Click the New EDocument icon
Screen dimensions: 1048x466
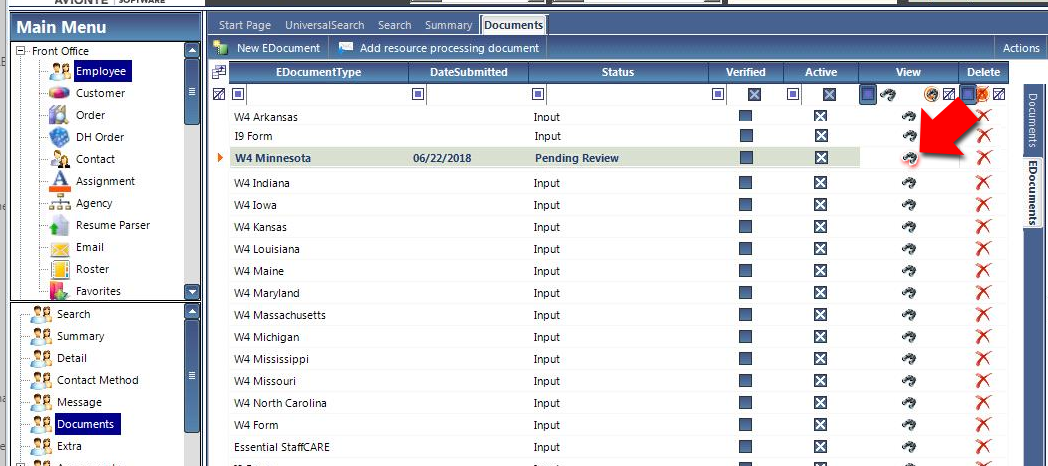pos(221,48)
